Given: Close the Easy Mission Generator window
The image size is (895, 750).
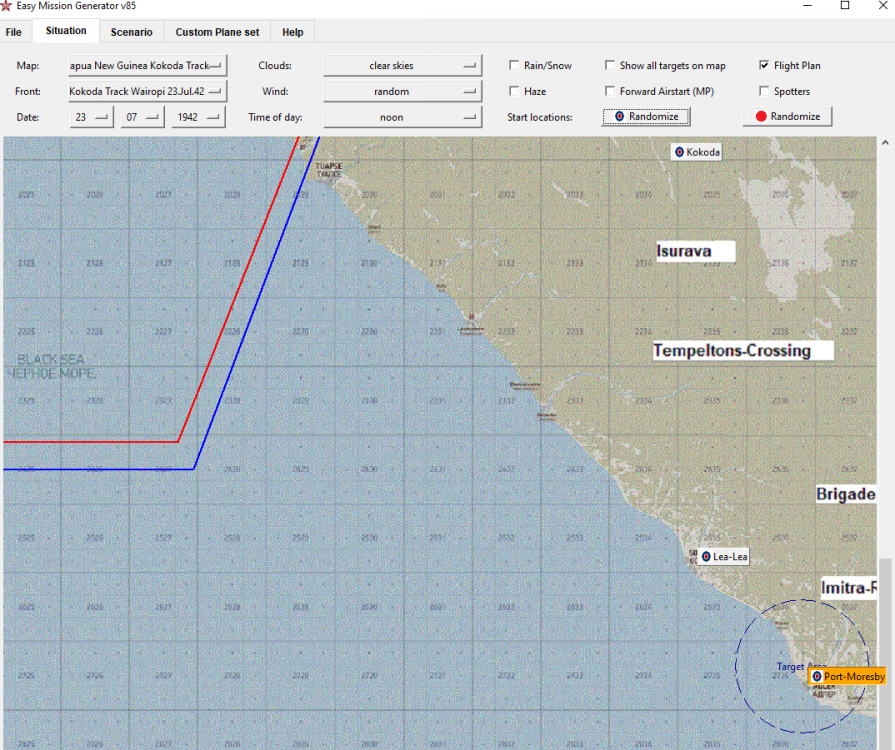Looking at the screenshot, I should click(x=882, y=6).
